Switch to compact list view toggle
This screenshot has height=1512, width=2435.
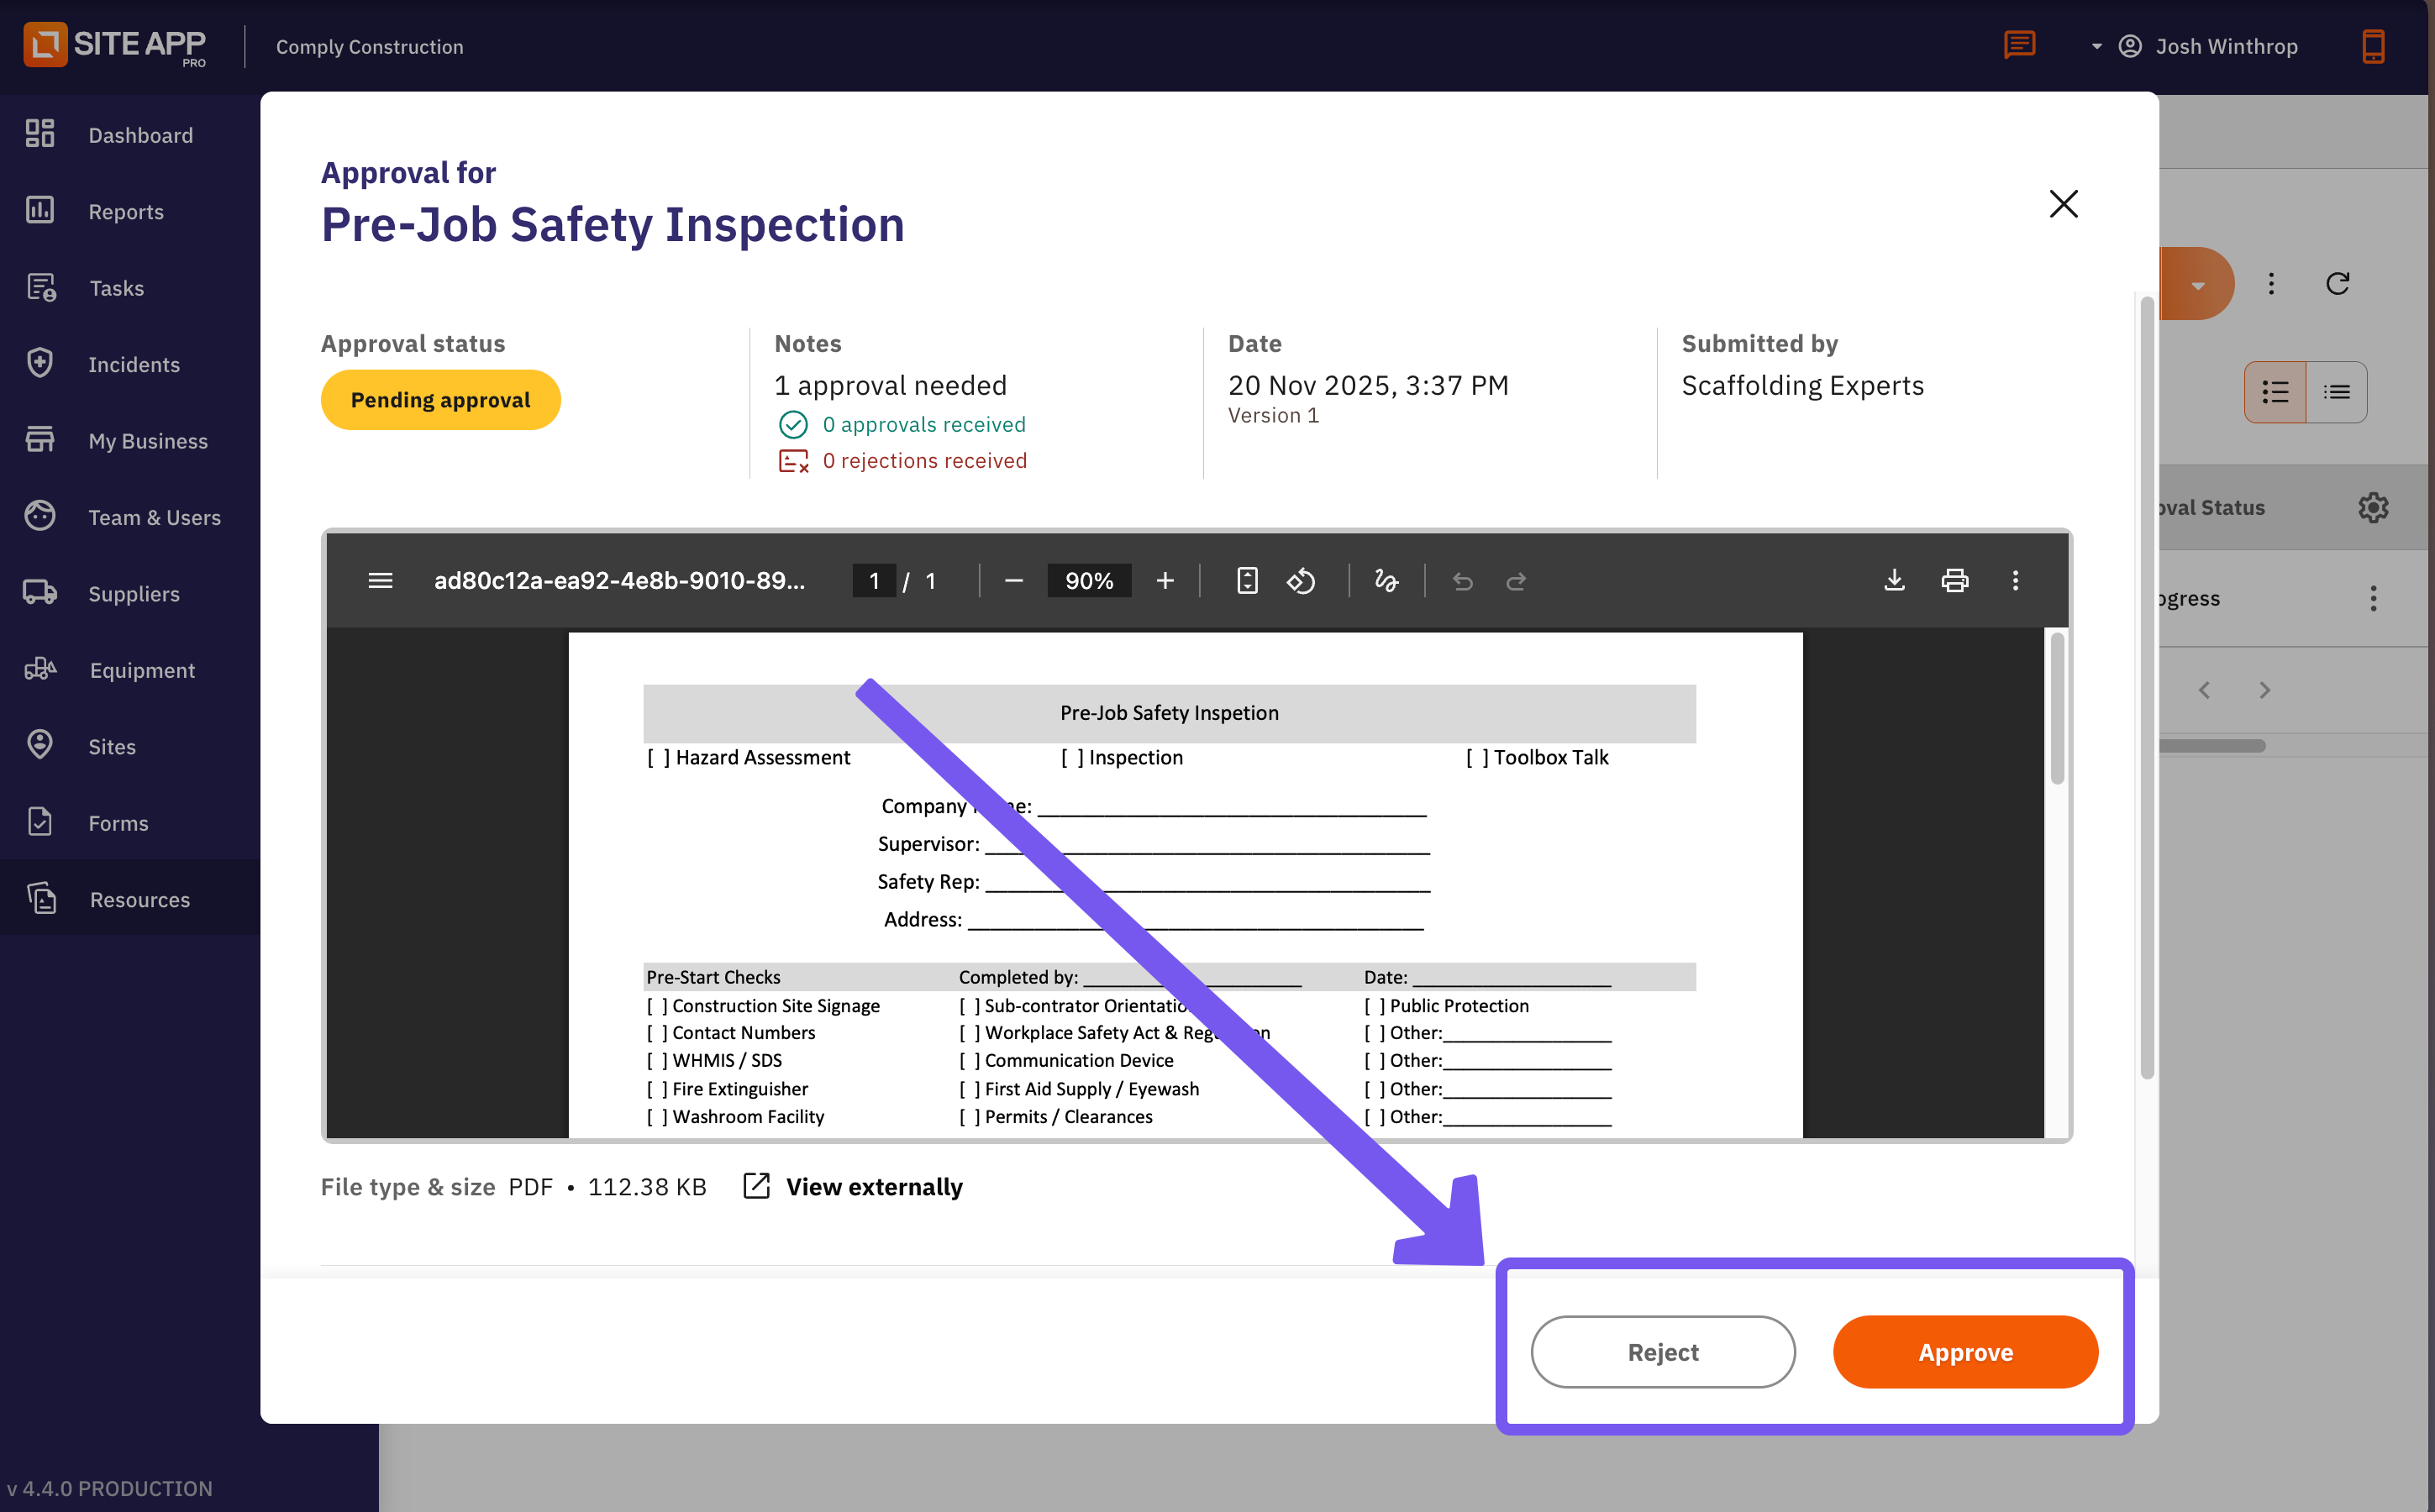point(2336,392)
